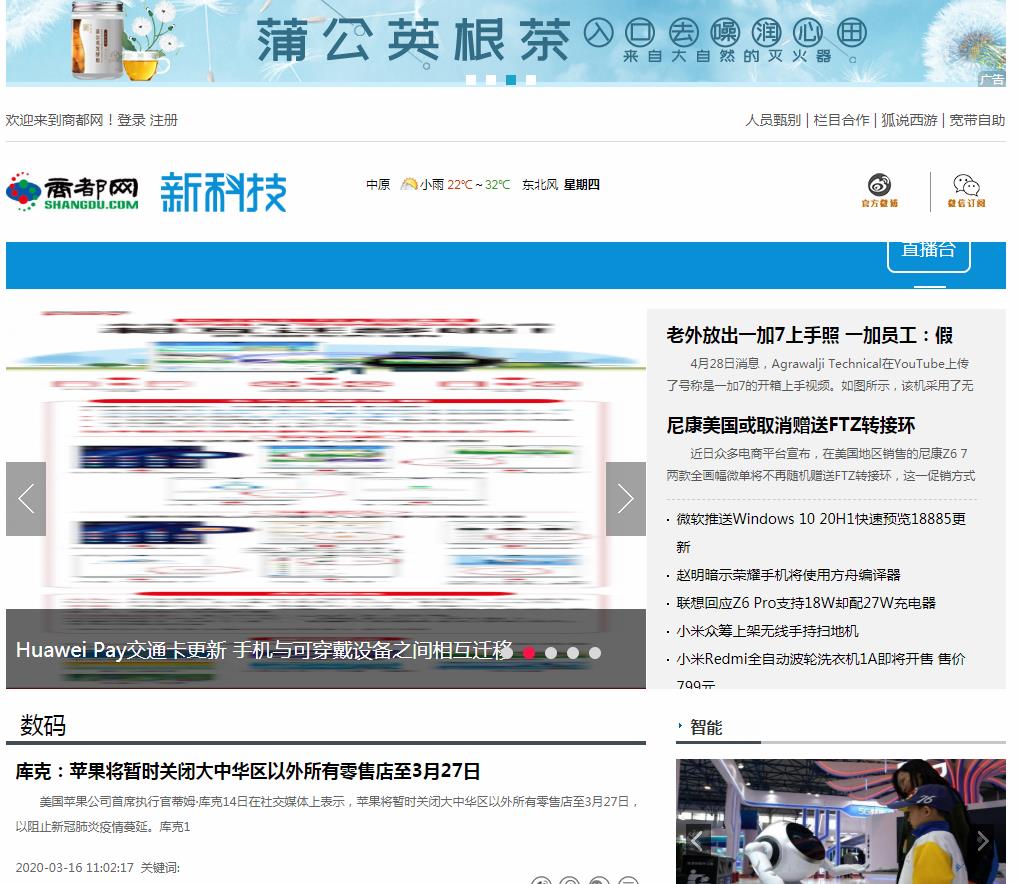Image resolution: width=1020 pixels, height=884 pixels.
Task: Open 人员甄别 link
Action: tap(773, 120)
